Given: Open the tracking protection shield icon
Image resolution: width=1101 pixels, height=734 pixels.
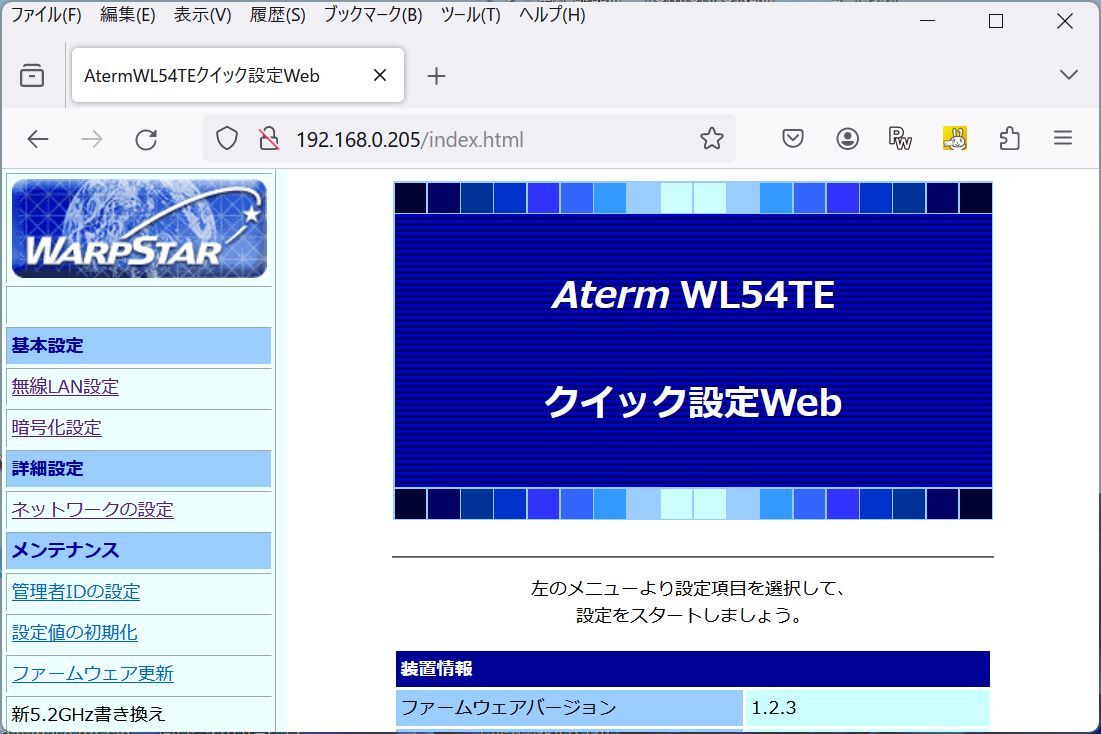Looking at the screenshot, I should tap(227, 139).
